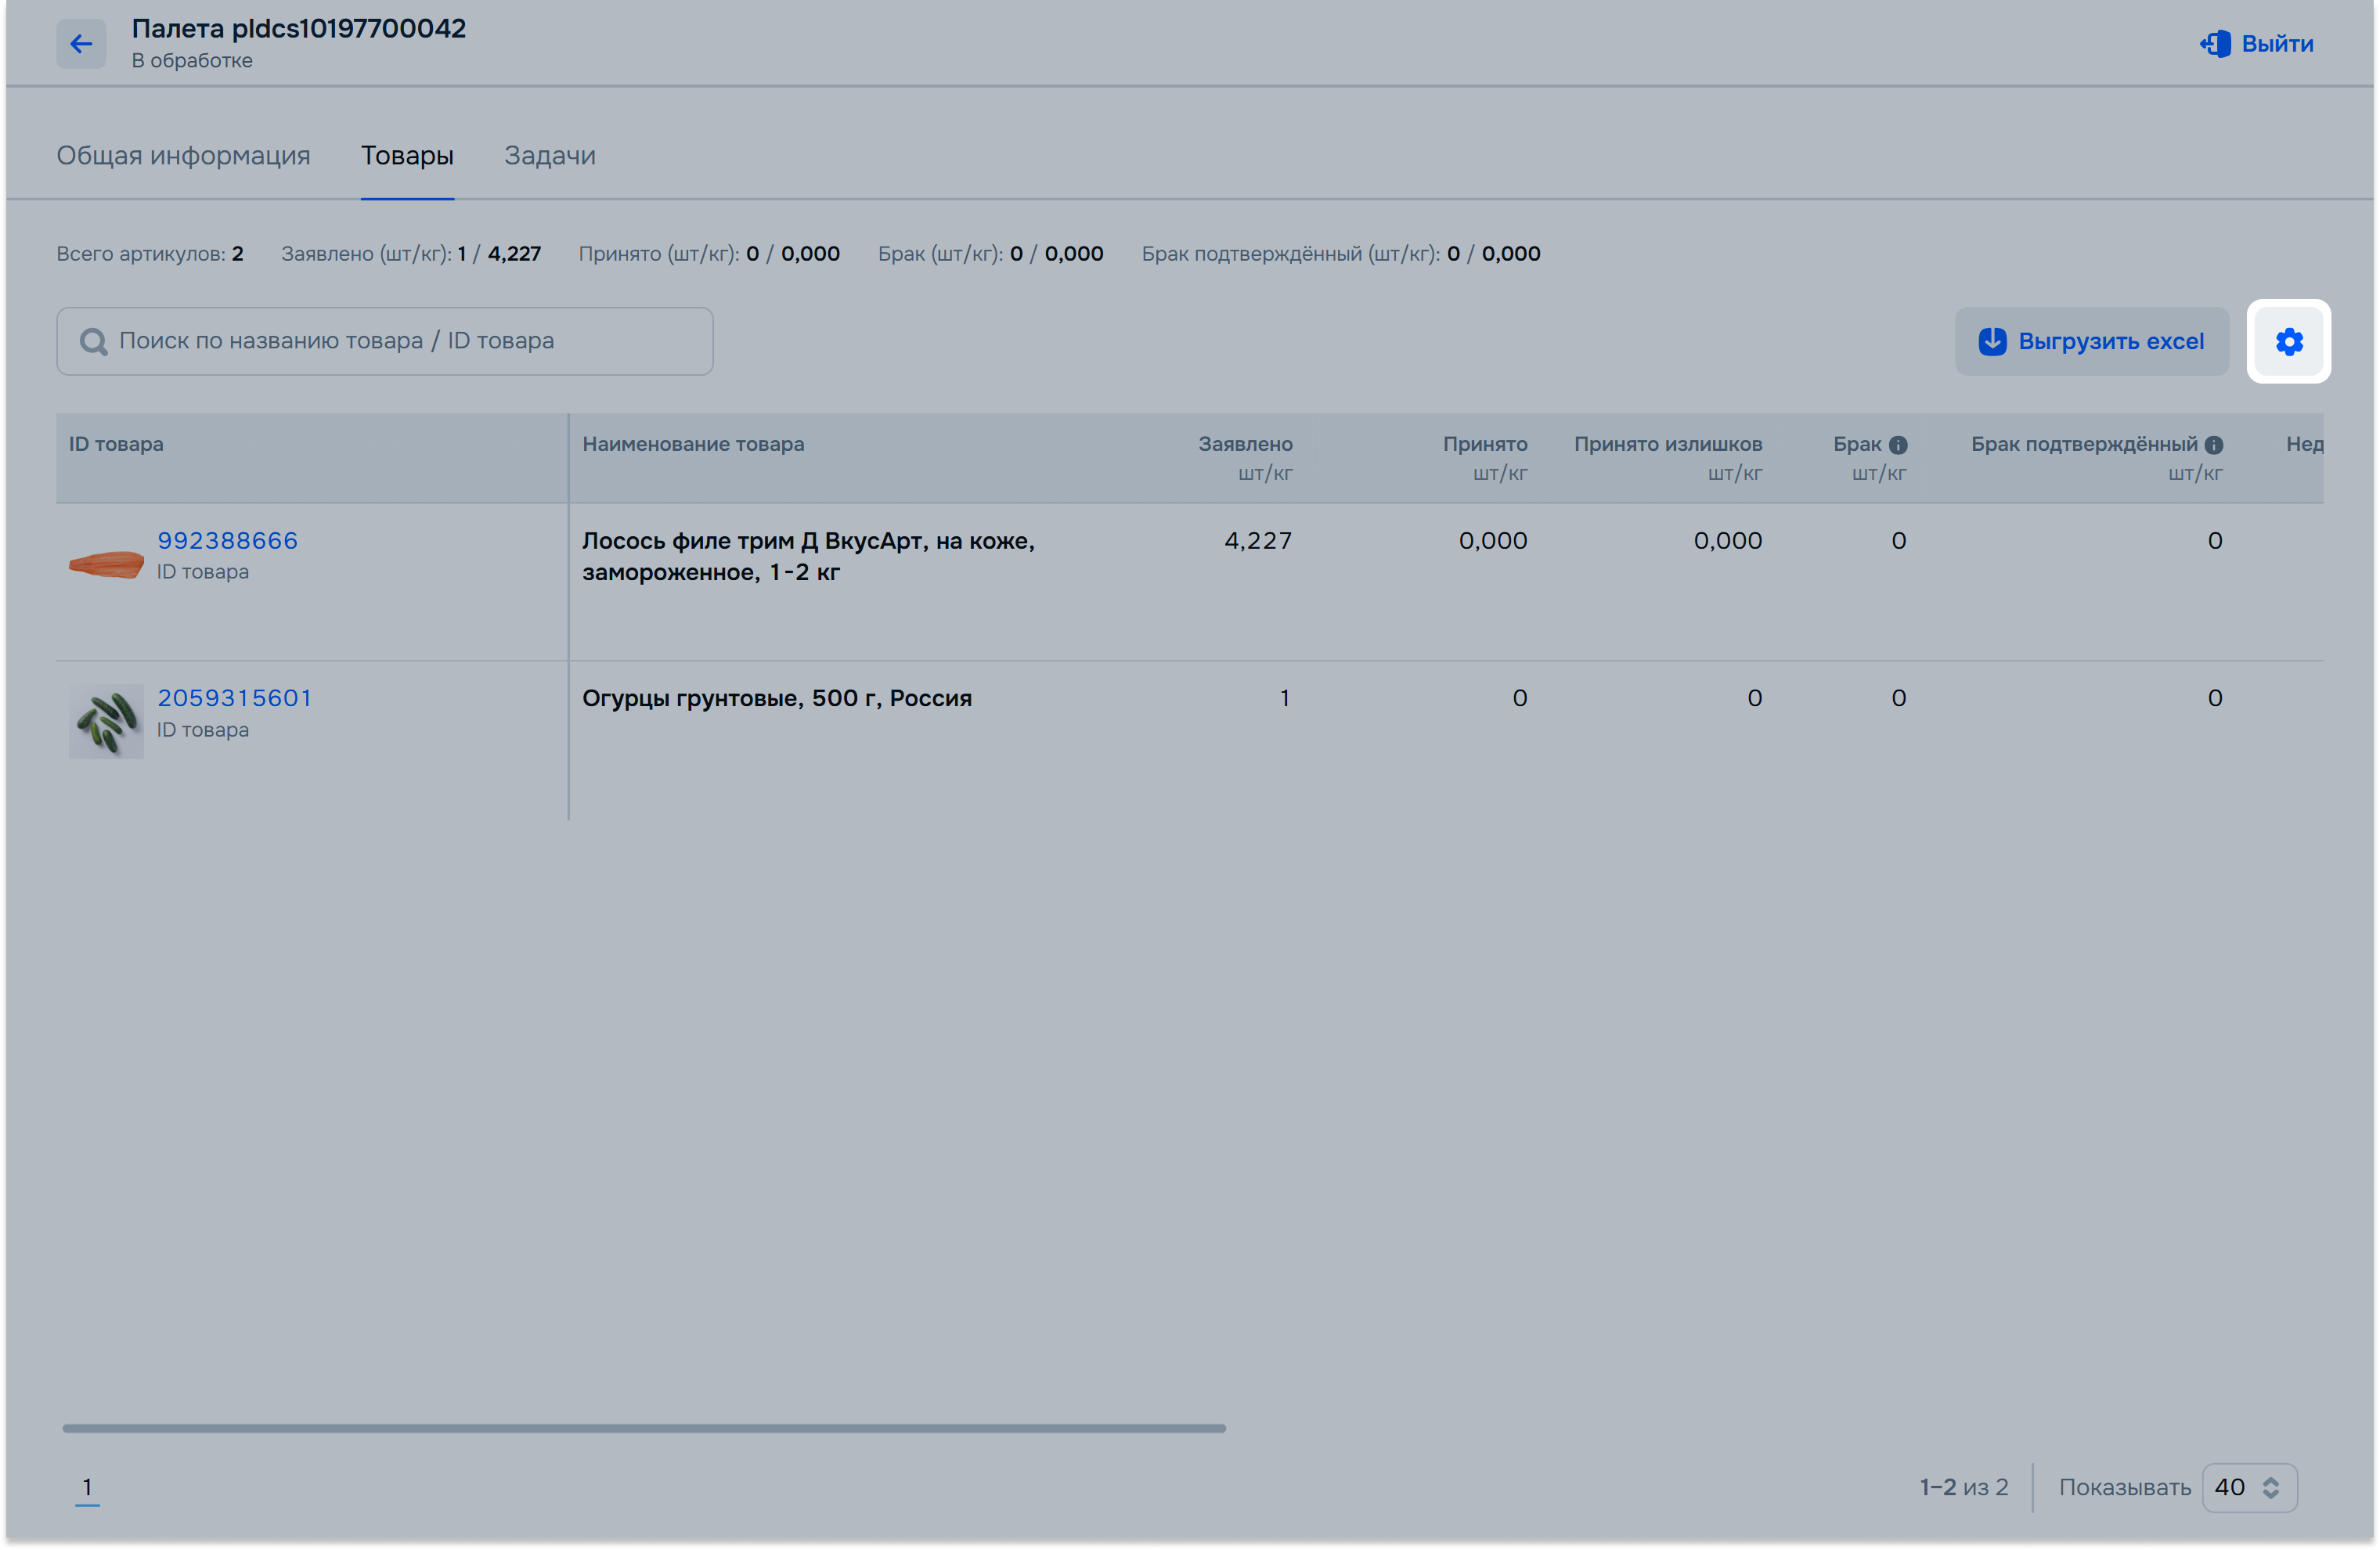This screenshot has height=1550, width=2380.
Task: Select the Товары tab
Action: (x=407, y=156)
